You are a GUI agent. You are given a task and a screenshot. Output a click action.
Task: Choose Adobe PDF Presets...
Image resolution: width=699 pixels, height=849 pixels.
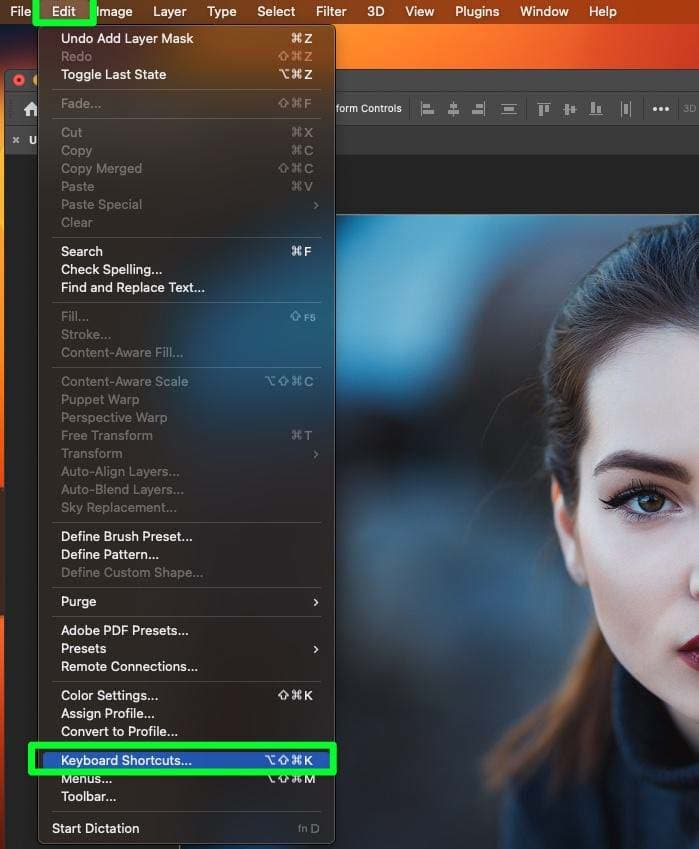click(187, 630)
